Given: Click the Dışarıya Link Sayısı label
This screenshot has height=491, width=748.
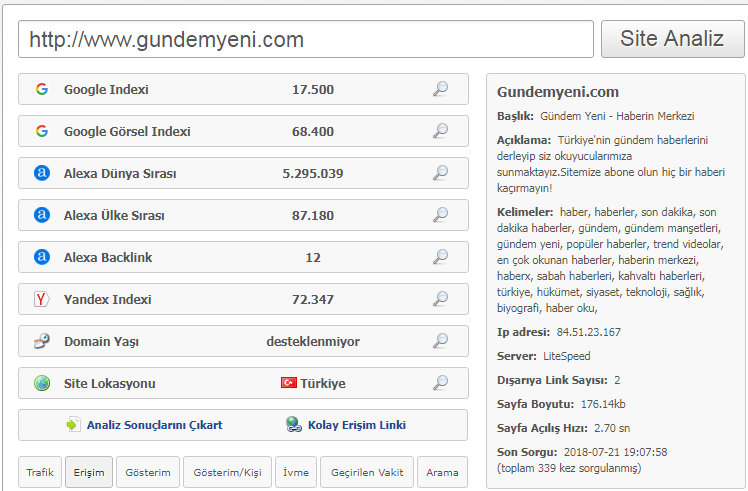Looking at the screenshot, I should tap(552, 380).
